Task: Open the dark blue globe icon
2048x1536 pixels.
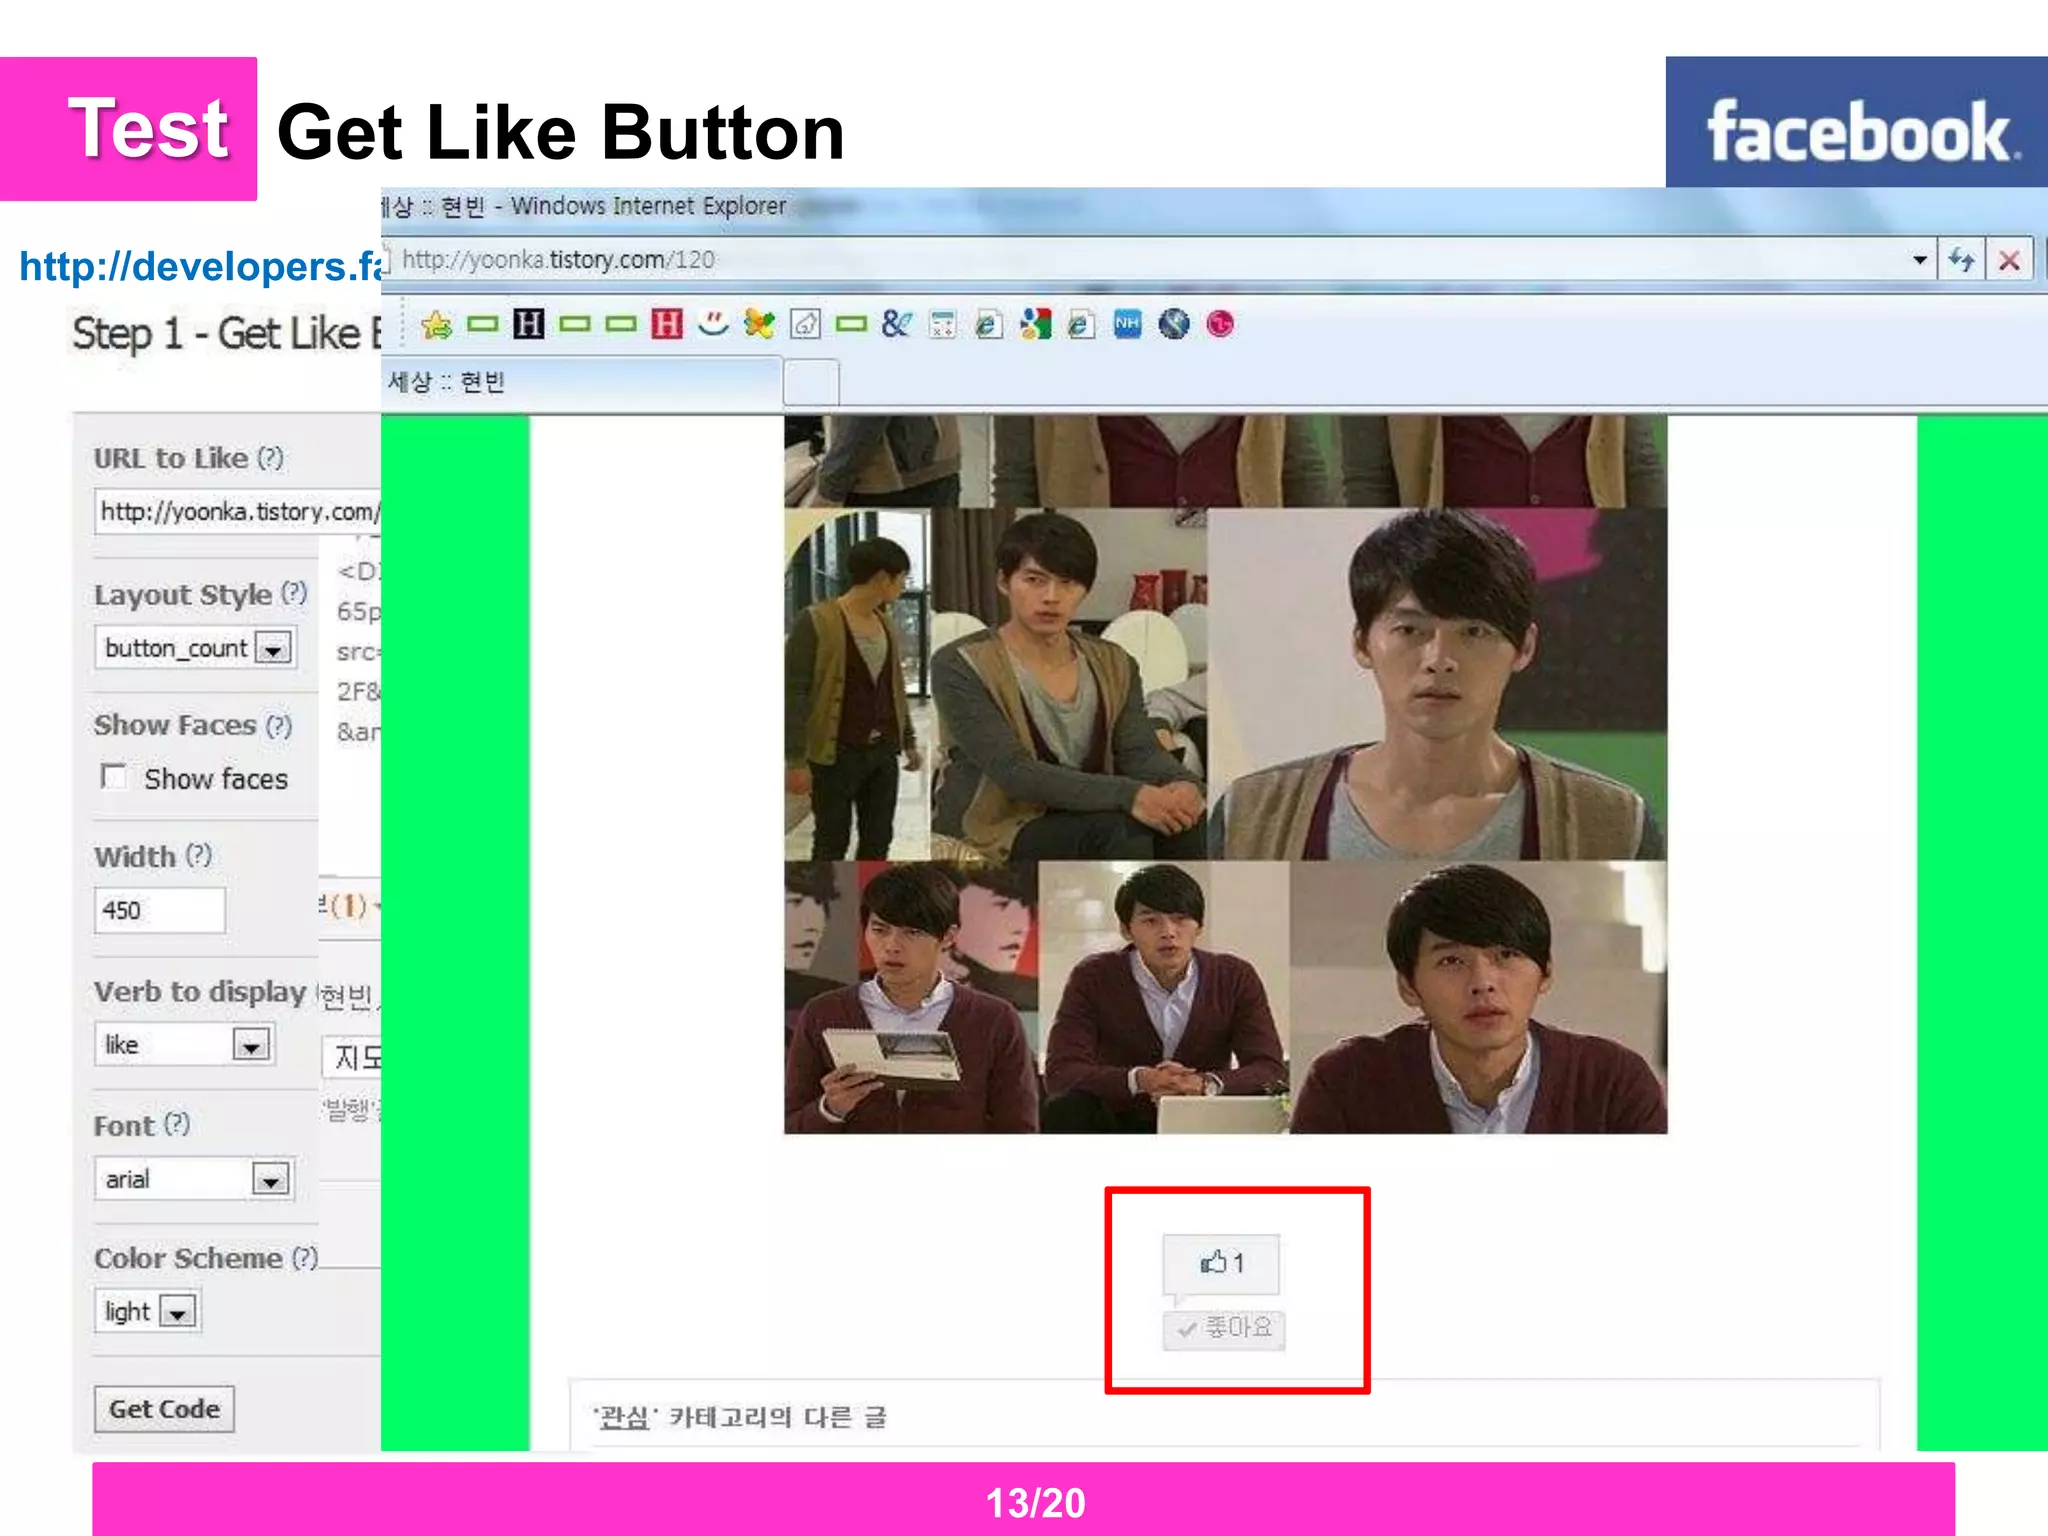Action: 1173,324
